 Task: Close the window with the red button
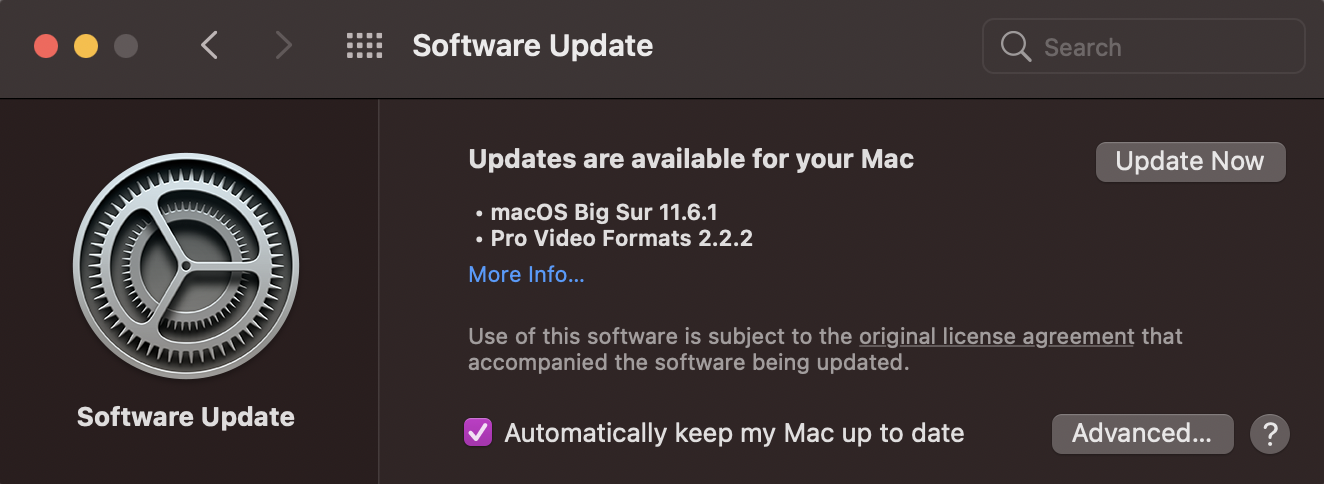[46, 46]
